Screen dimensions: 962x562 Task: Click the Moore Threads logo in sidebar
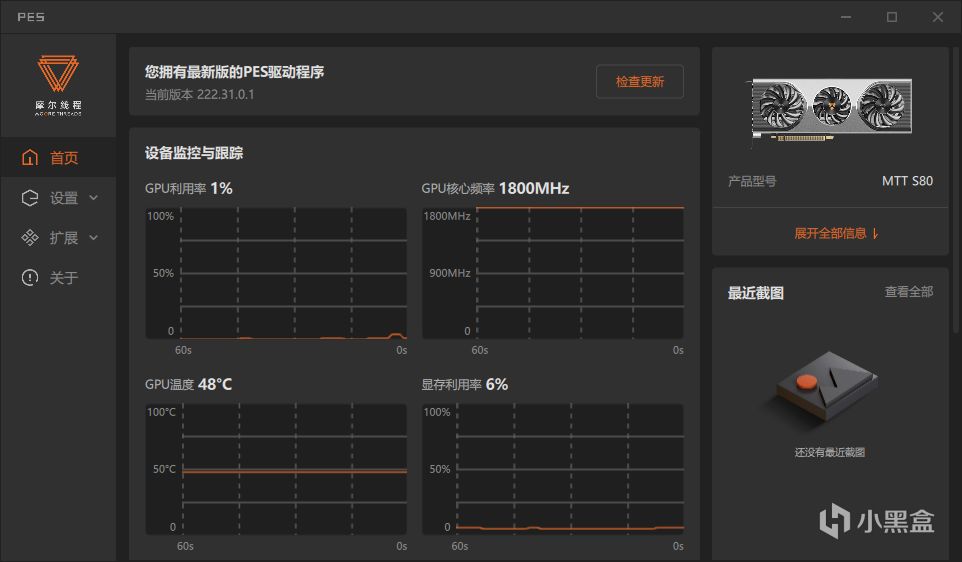coord(58,85)
